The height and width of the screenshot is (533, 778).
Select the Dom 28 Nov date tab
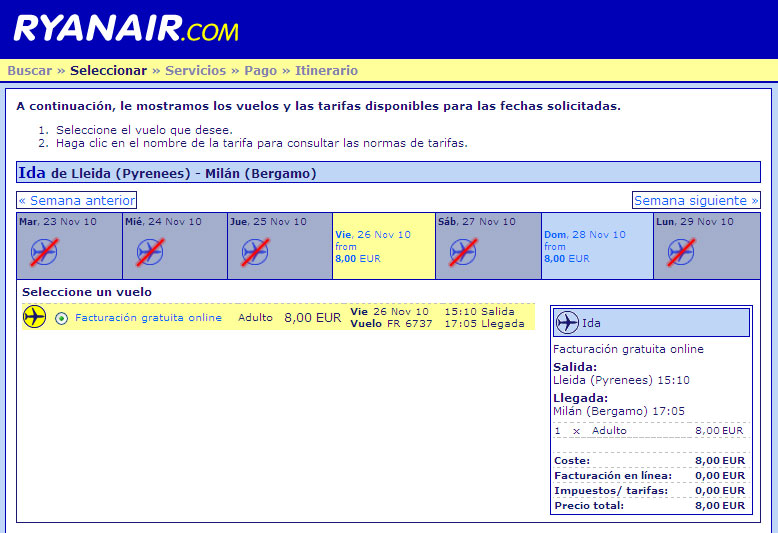tap(596, 245)
